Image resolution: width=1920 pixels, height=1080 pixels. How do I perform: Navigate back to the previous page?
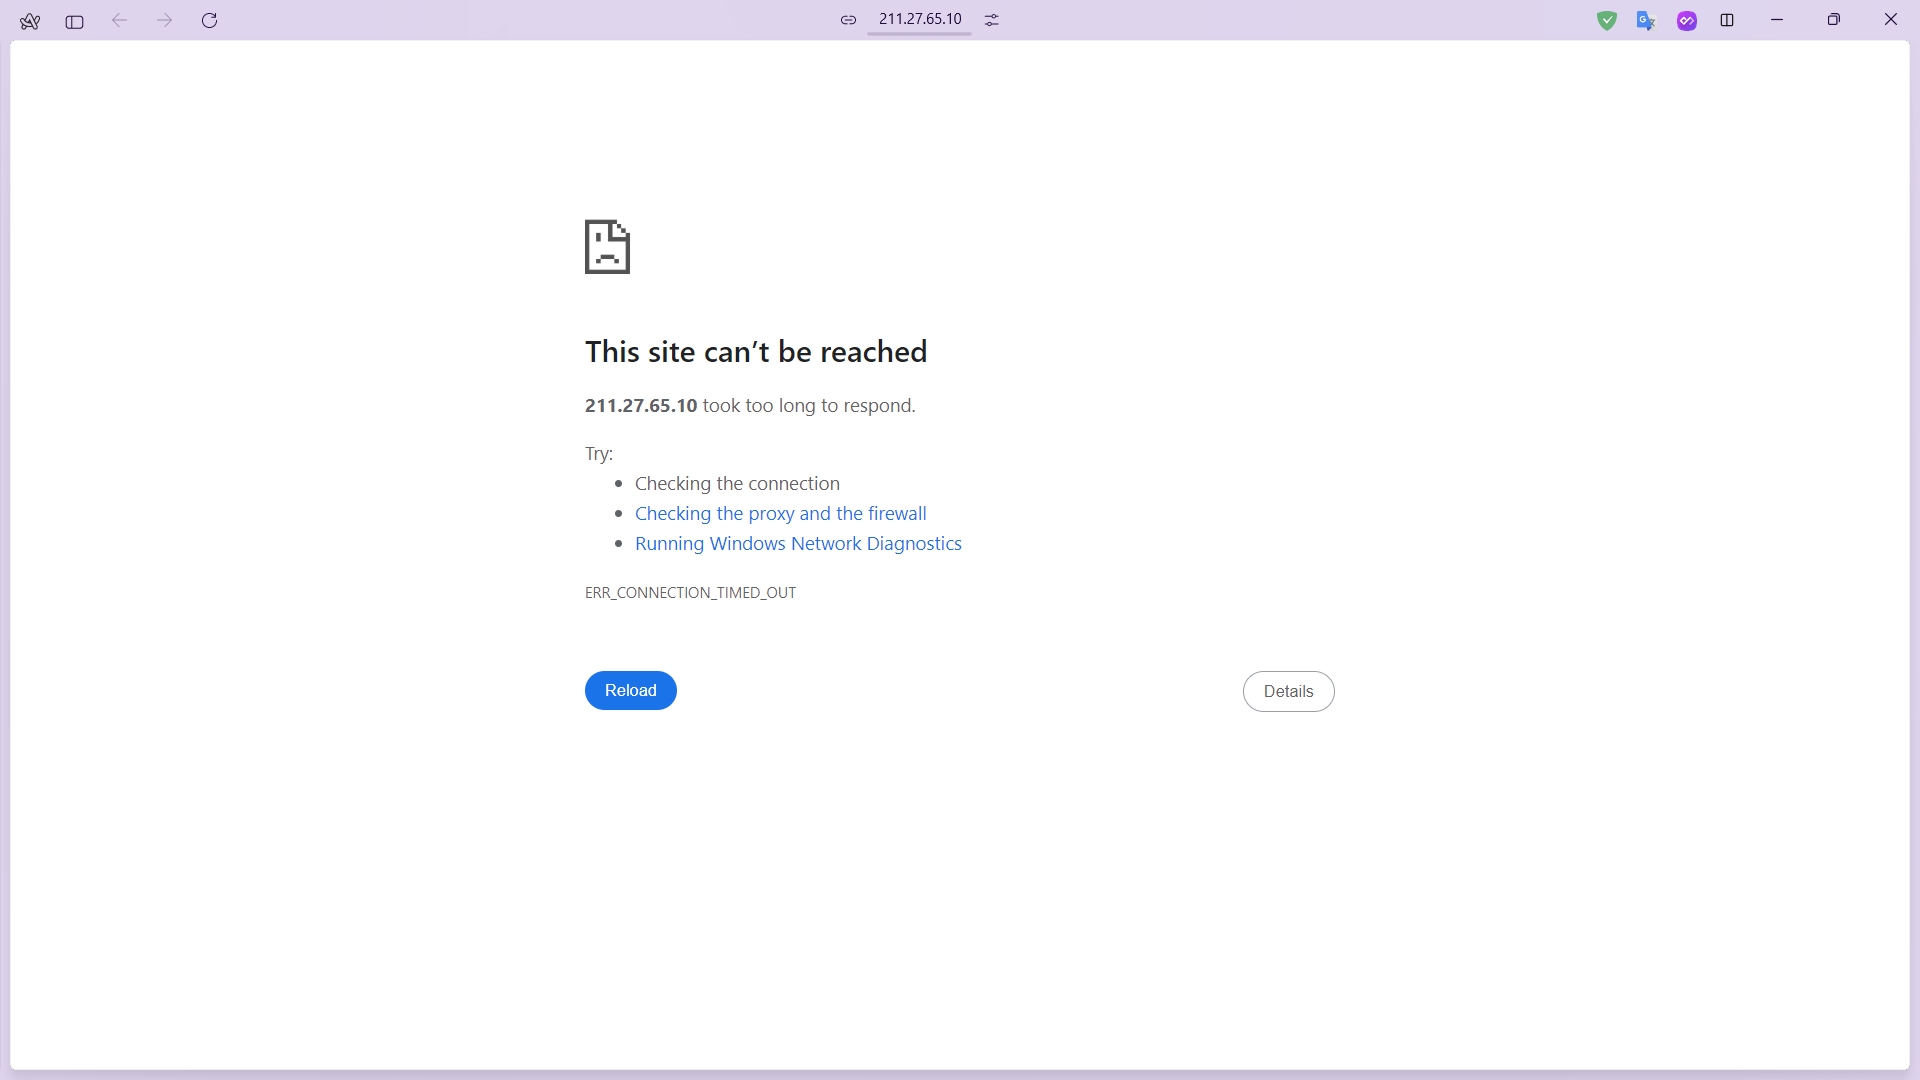[120, 20]
